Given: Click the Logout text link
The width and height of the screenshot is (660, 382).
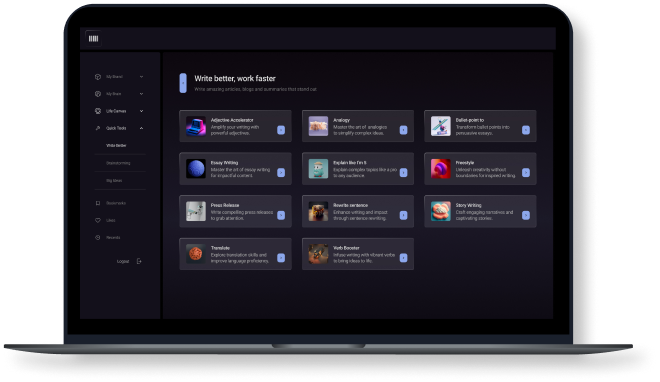Looking at the screenshot, I should (123, 261).
